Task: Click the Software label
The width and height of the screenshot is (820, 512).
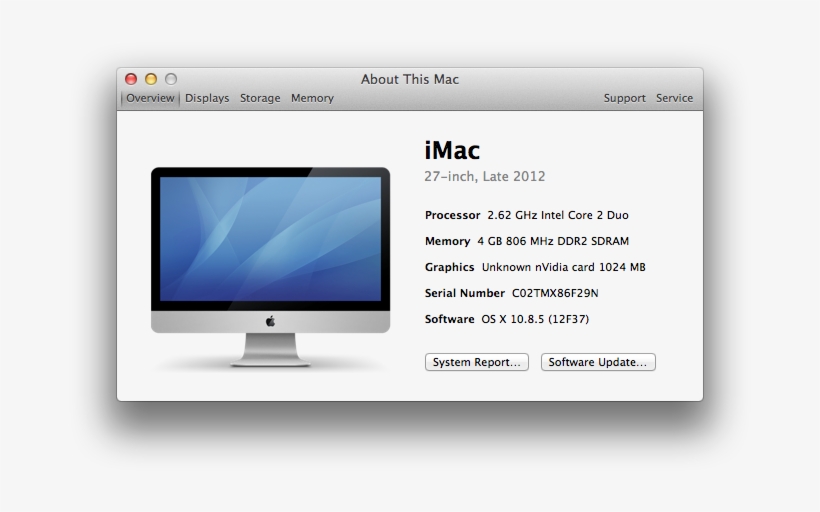Action: (450, 319)
